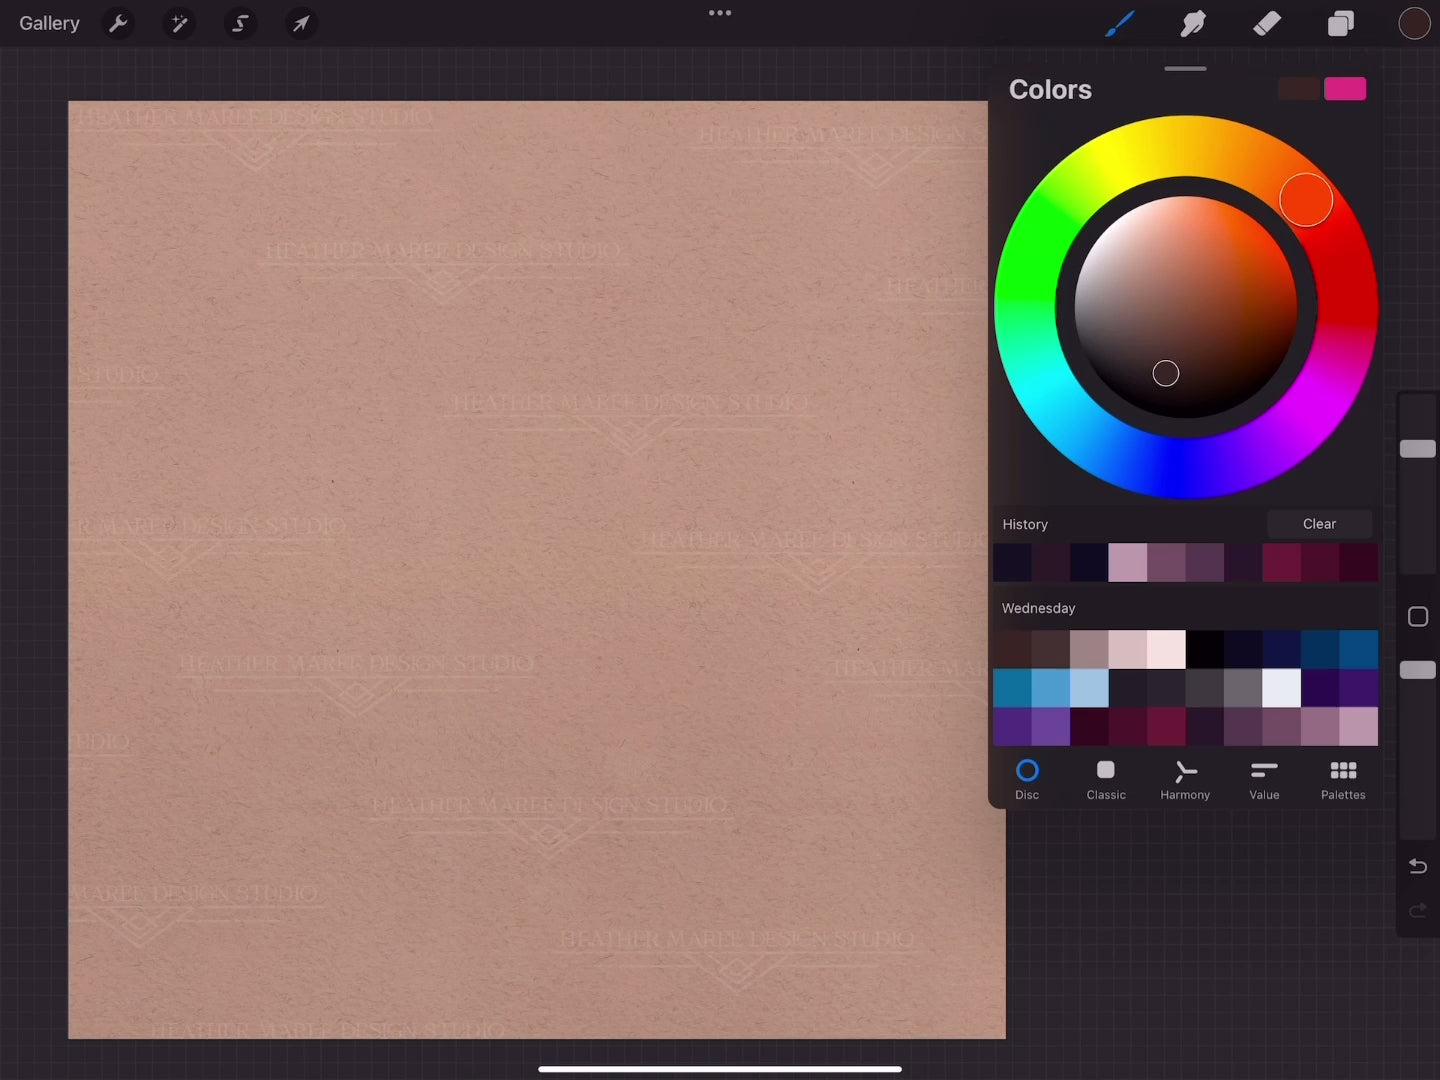Image resolution: width=1440 pixels, height=1080 pixels.
Task: Tap the sidebar square Modify button
Action: coord(1417,617)
